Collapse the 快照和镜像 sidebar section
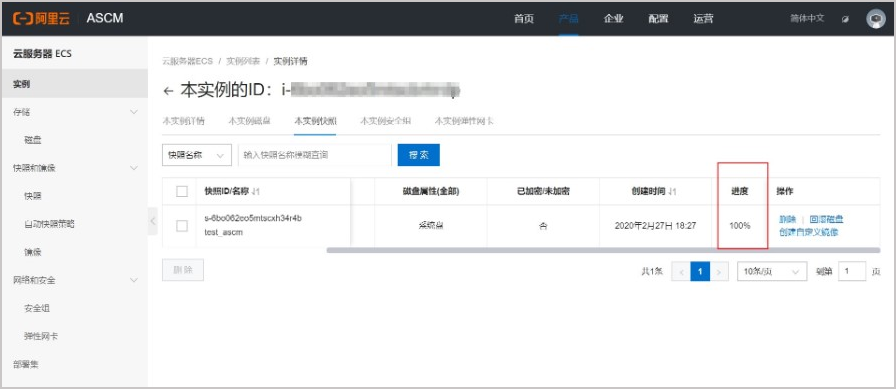 coord(134,168)
